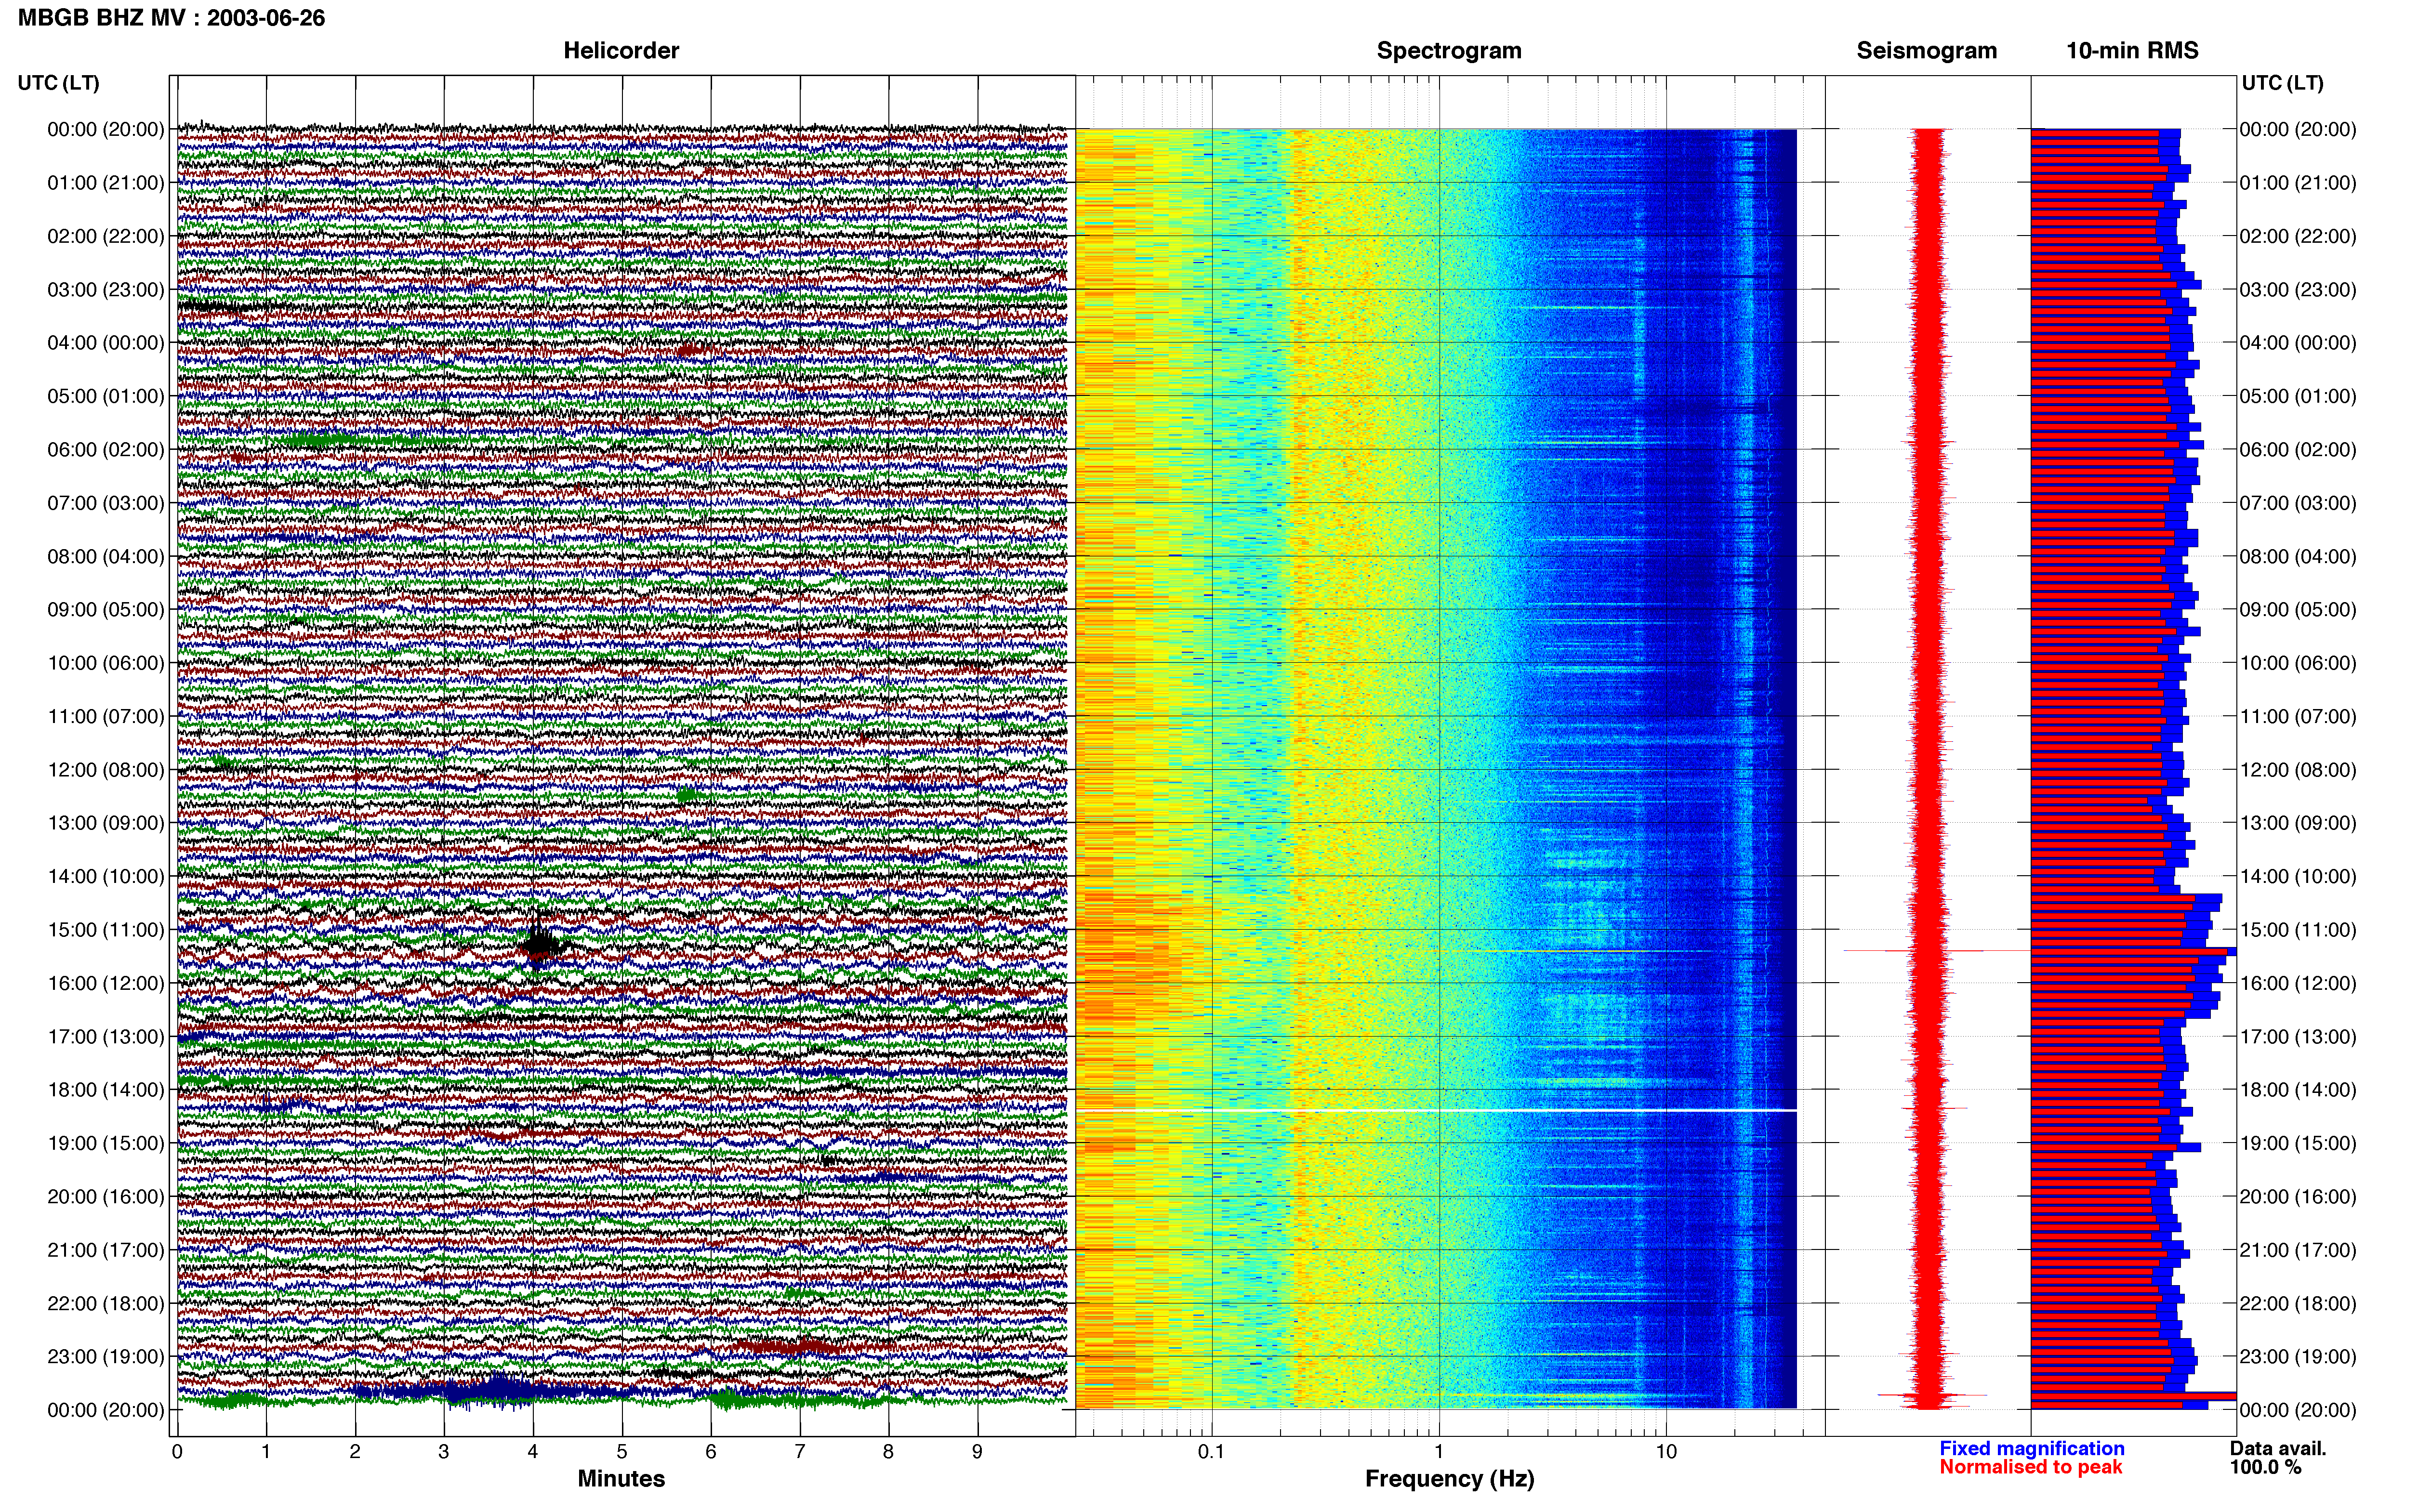Screen dimensions: 2418x1512
Task: Select '02:00 (22:00)' on the Helicorder time axis
Action: point(106,236)
